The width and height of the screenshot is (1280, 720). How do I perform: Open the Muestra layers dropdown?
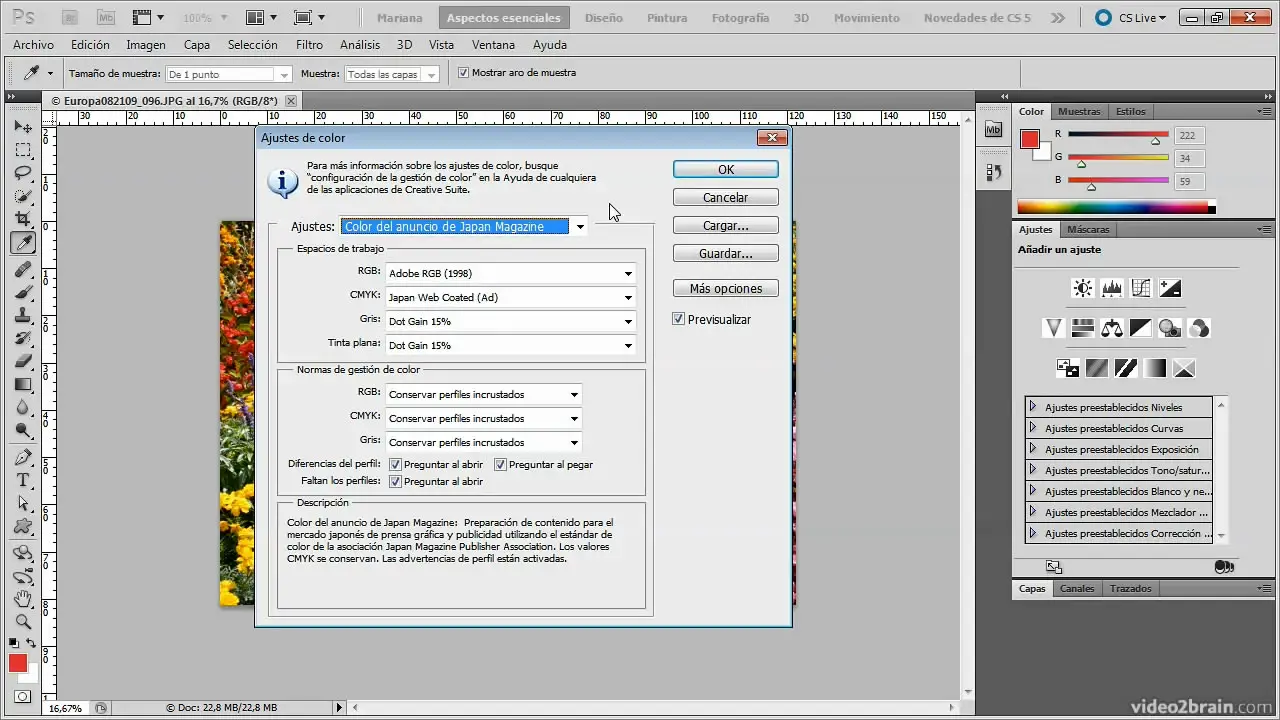pyautogui.click(x=392, y=74)
